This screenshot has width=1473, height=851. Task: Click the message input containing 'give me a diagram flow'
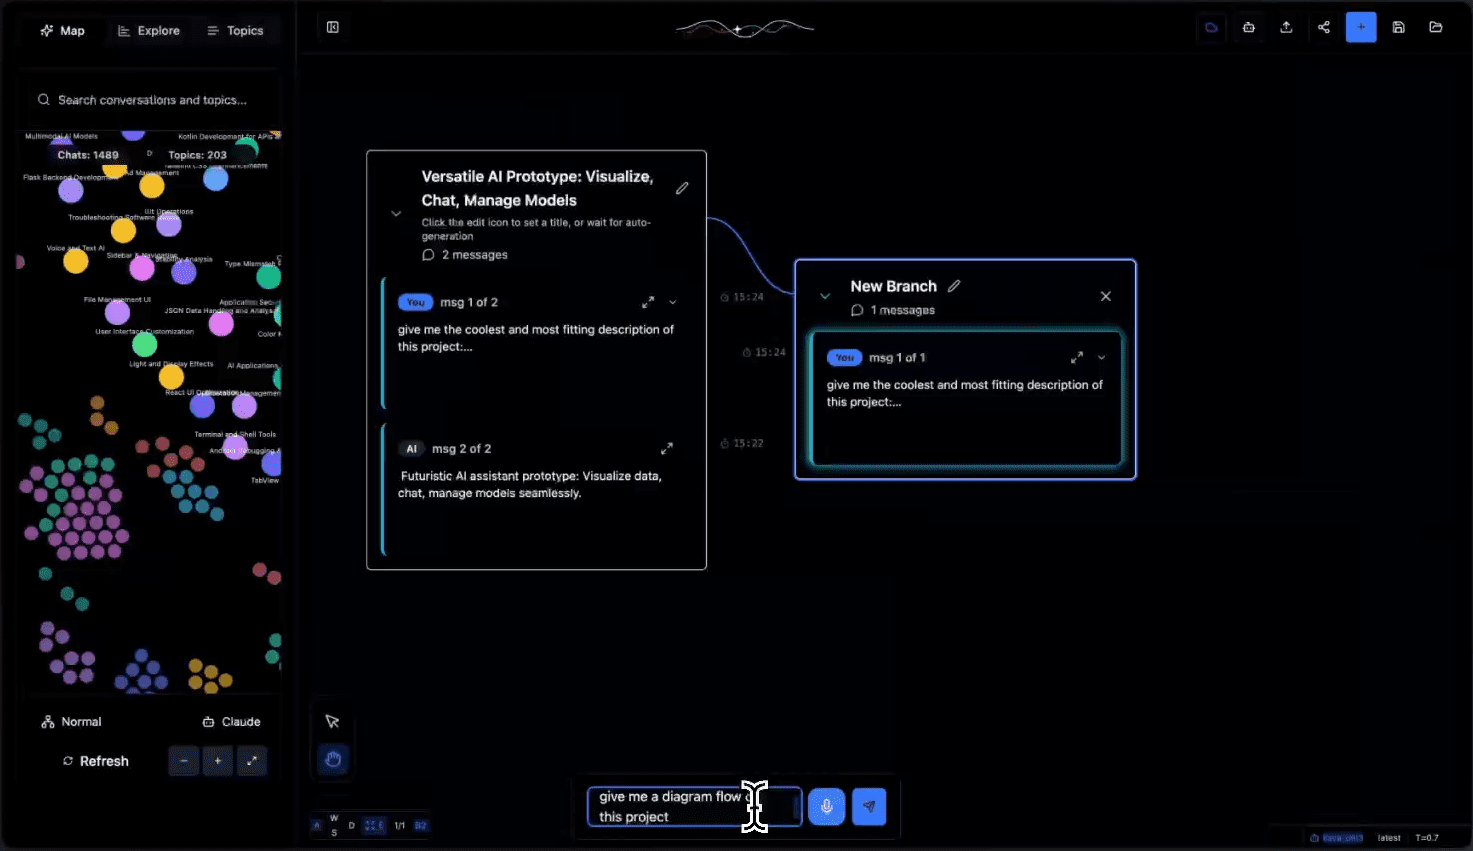694,807
